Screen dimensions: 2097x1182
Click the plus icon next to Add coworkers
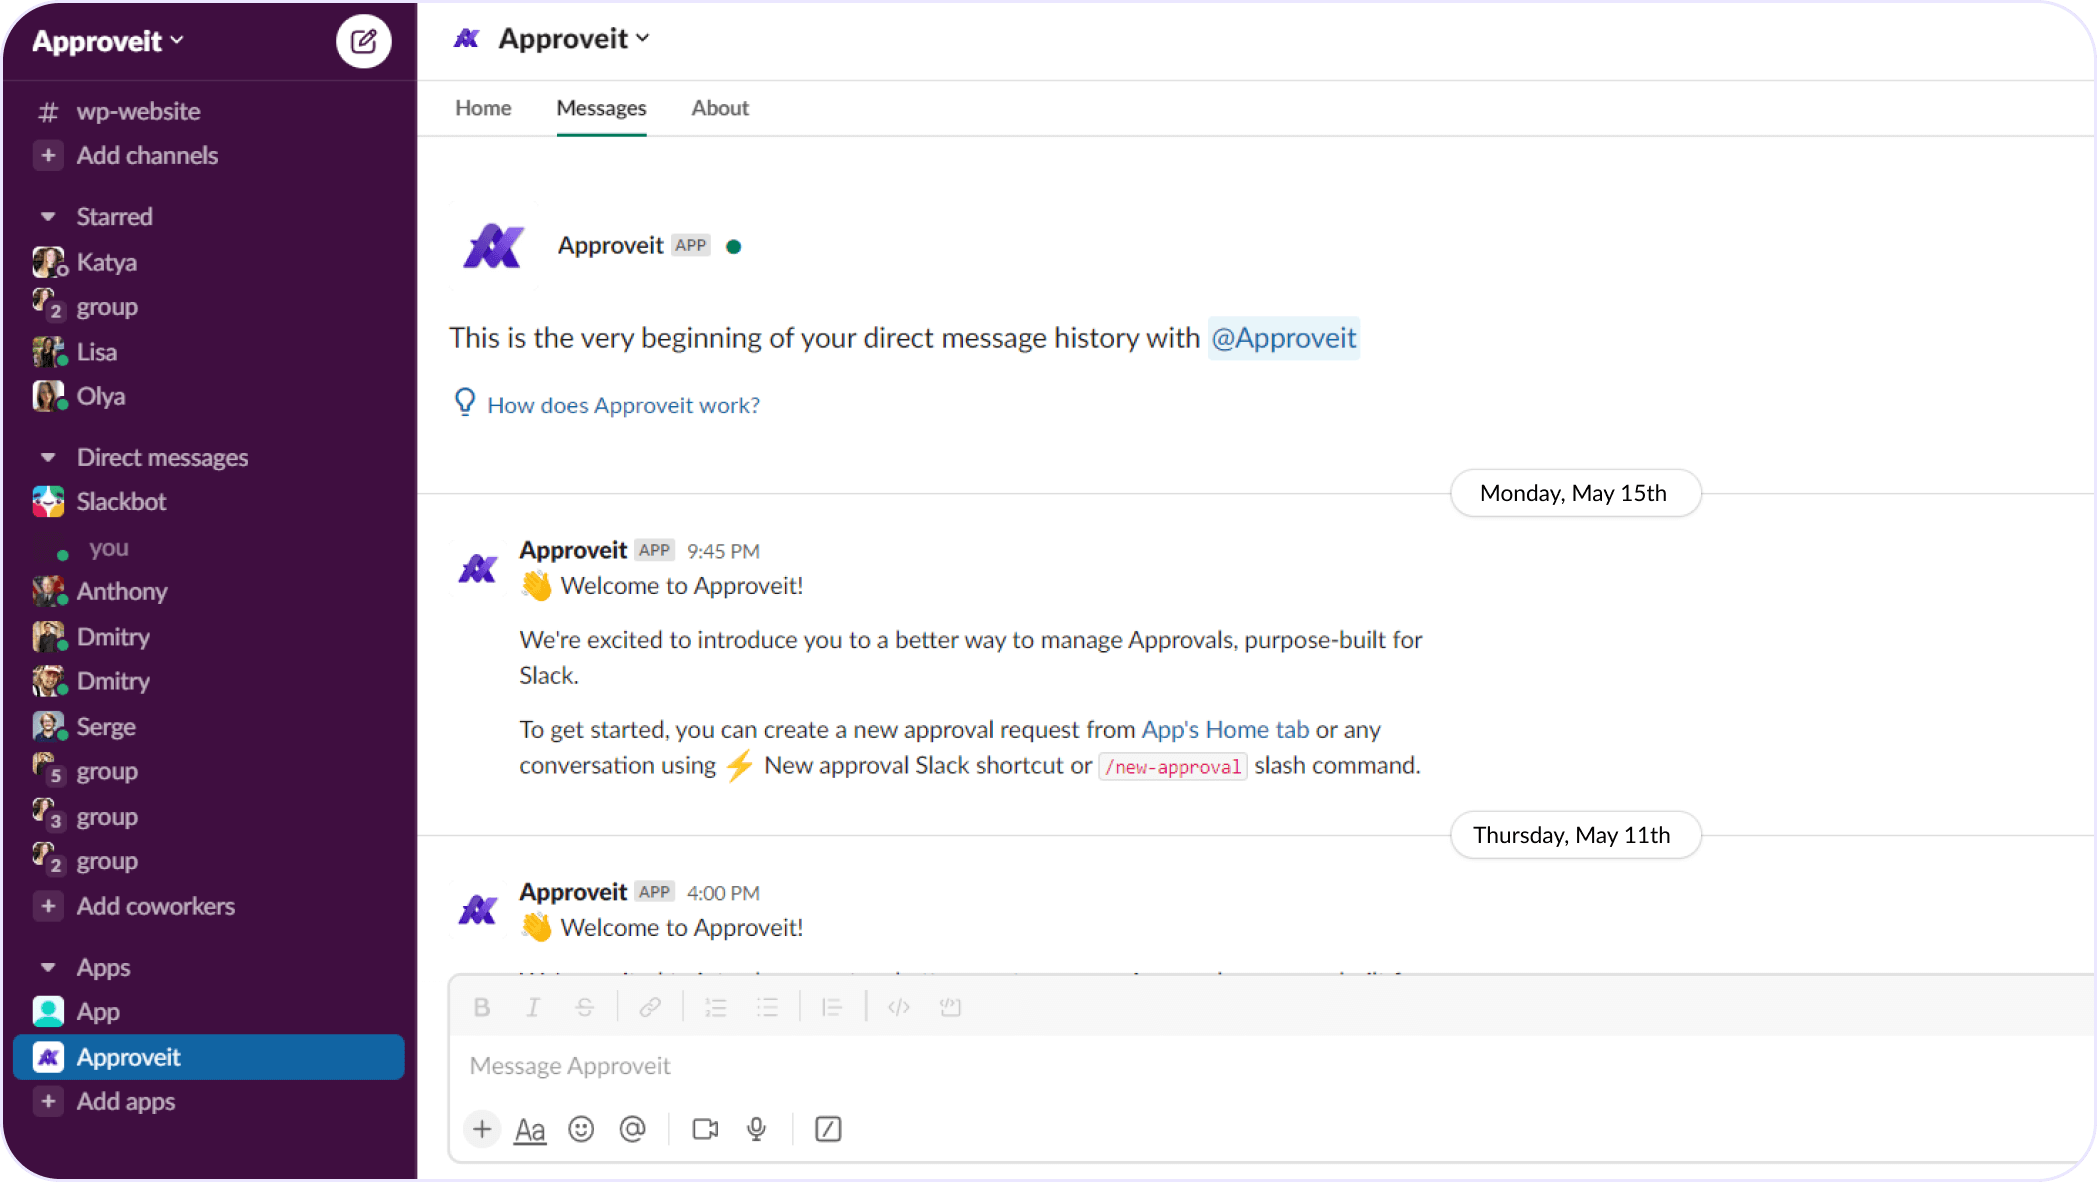pyautogui.click(x=48, y=906)
